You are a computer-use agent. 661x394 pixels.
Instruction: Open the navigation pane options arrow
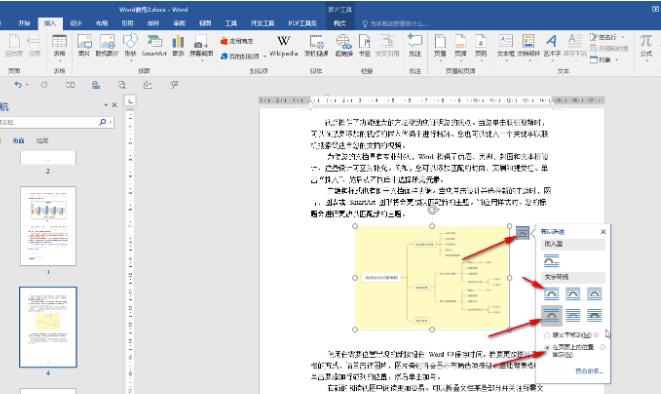click(x=106, y=105)
